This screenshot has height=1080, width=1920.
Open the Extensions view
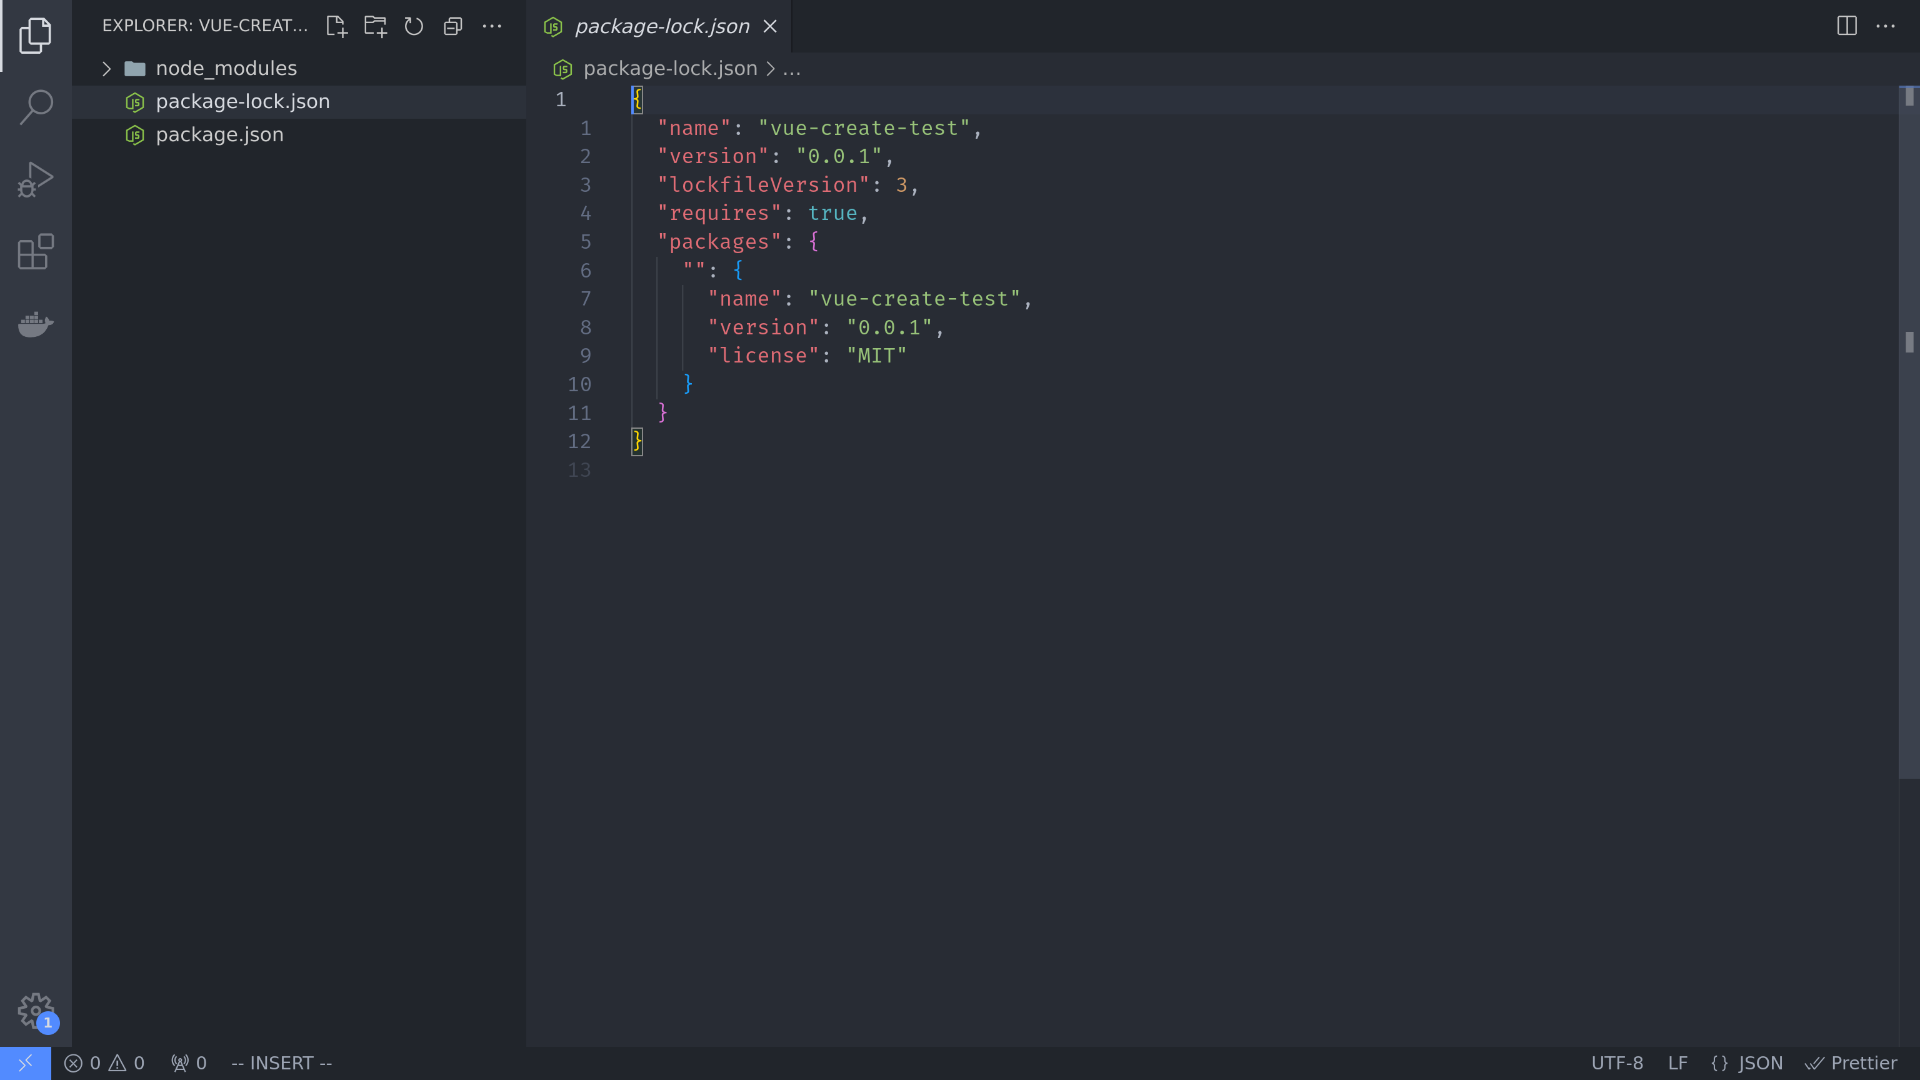pyautogui.click(x=36, y=252)
